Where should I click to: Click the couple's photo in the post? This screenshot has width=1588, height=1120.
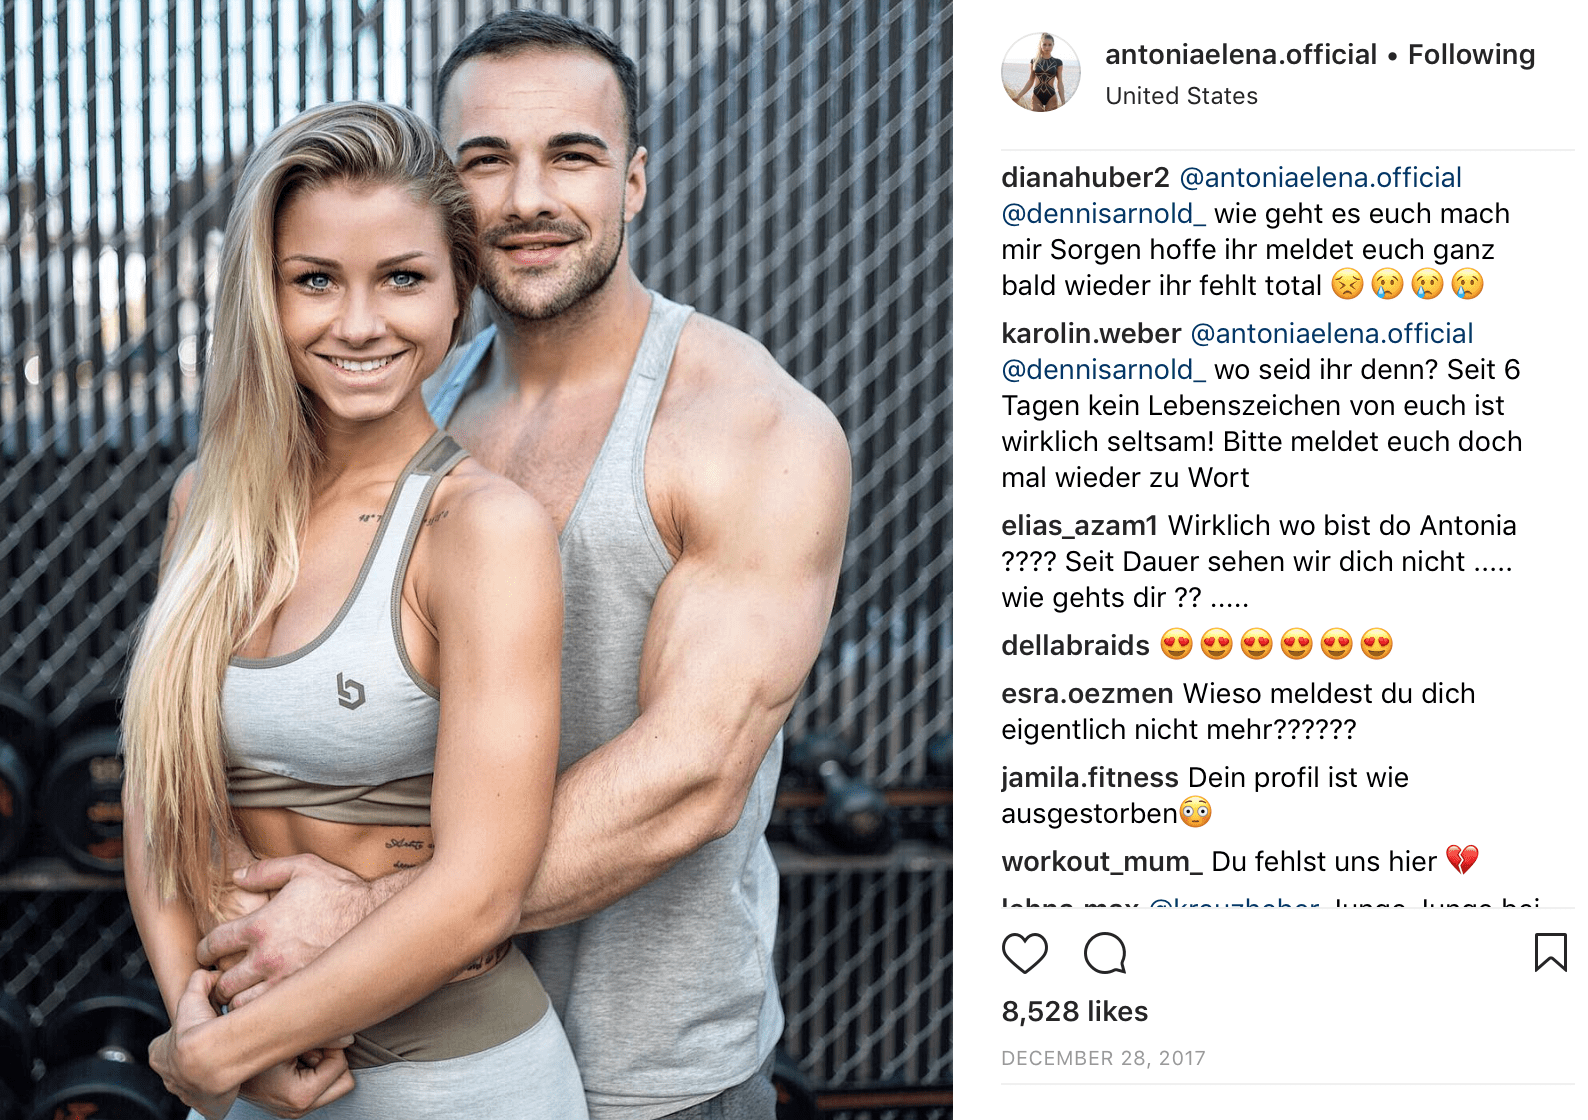[x=476, y=560]
